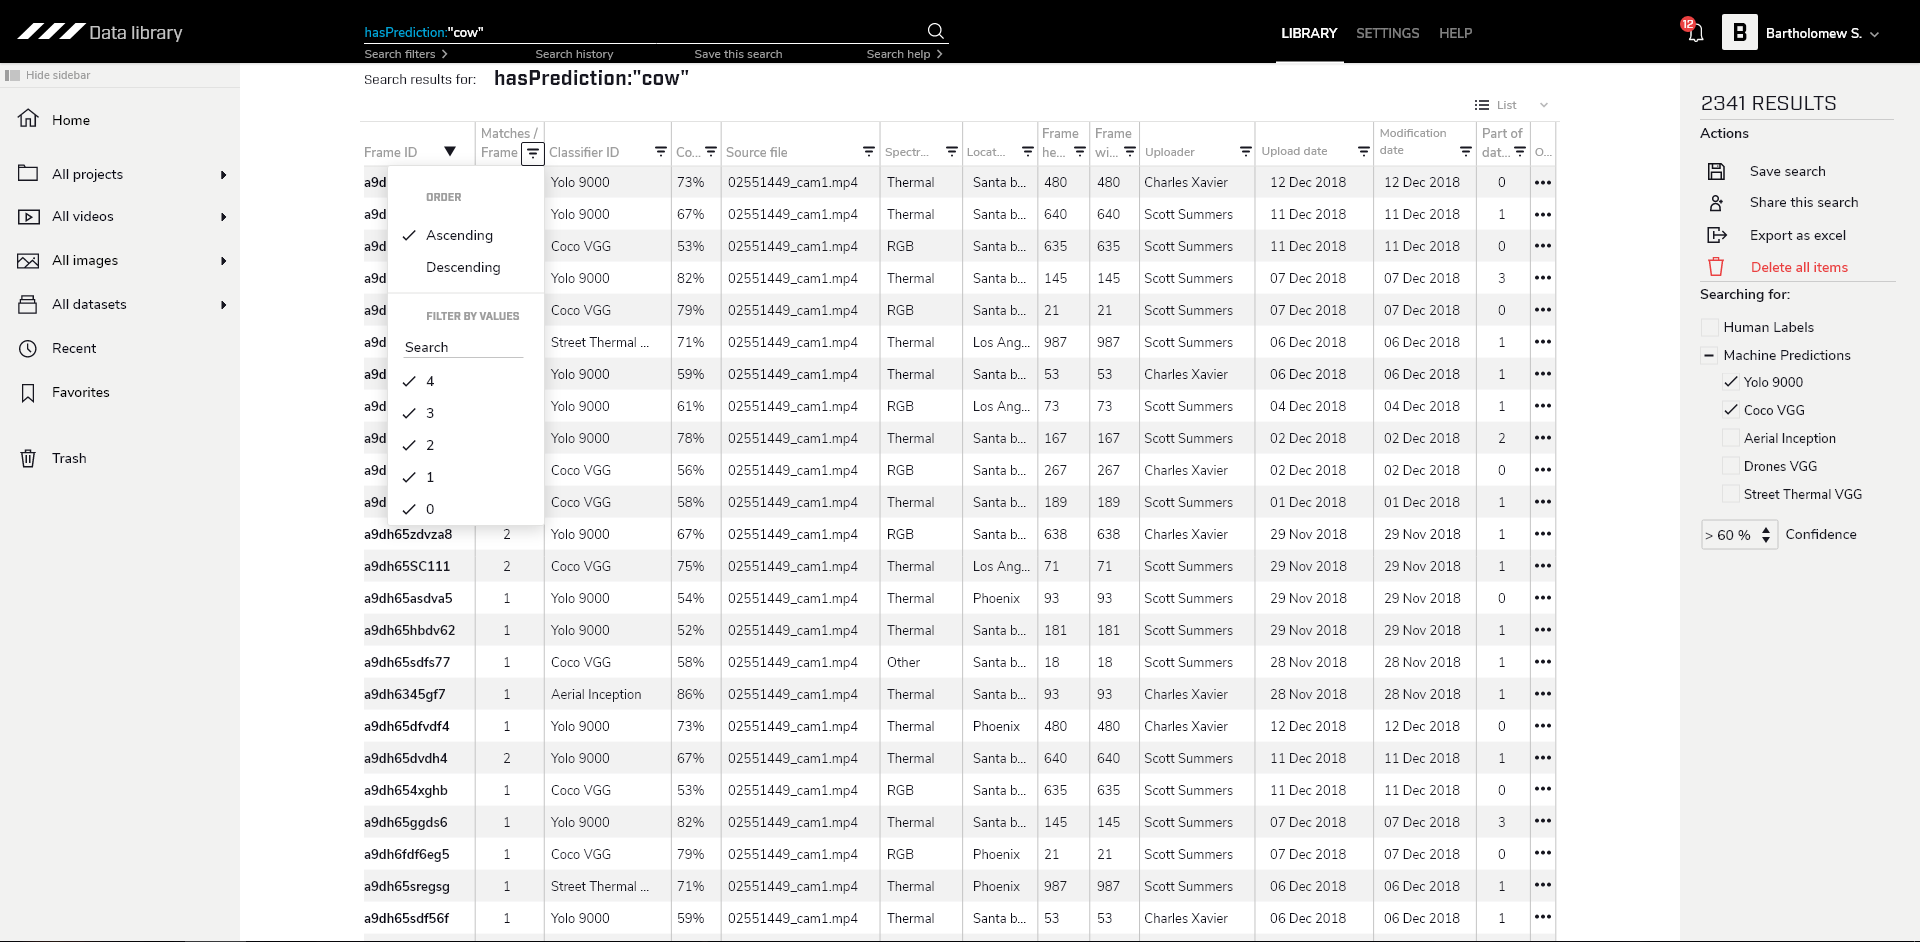Check the Drones VGG classifier
The image size is (1920, 942).
tap(1731, 466)
